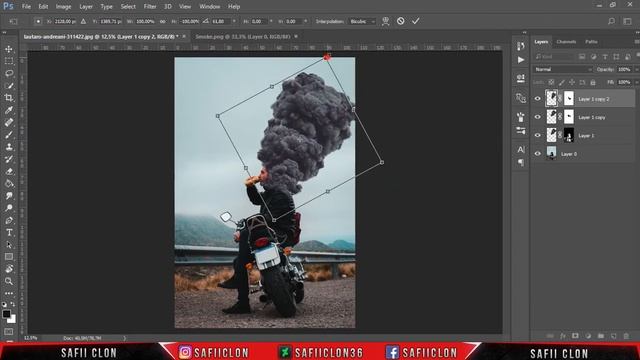Open the File menu
Image resolution: width=640 pixels, height=360 pixels.
coord(26,7)
